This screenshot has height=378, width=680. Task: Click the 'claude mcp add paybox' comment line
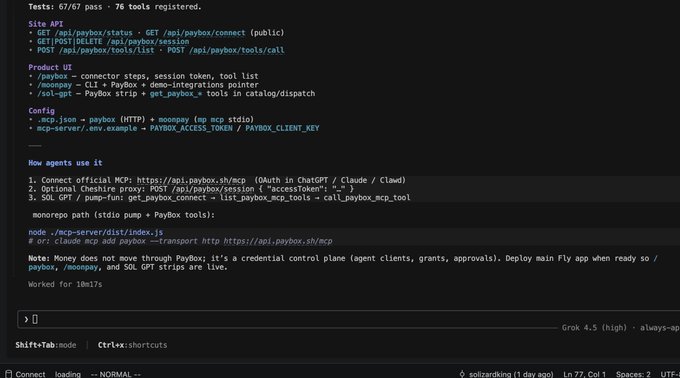[180, 241]
